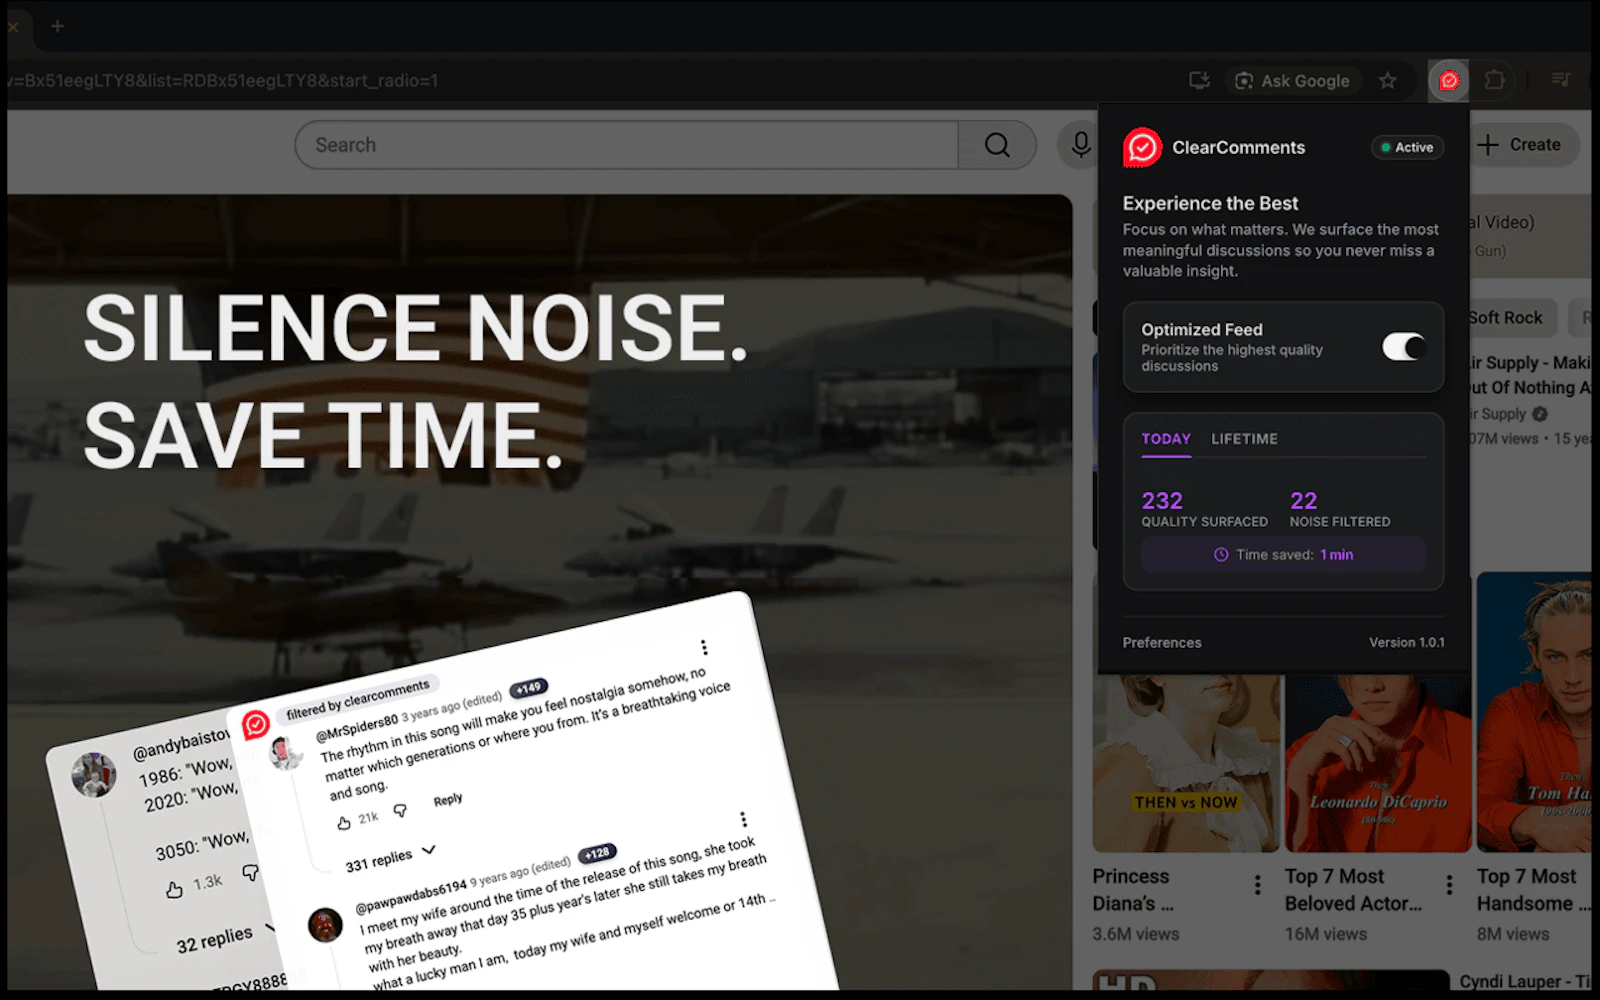
Task: Dislike andybaiston's comment with thumbs down
Action: pos(250,873)
